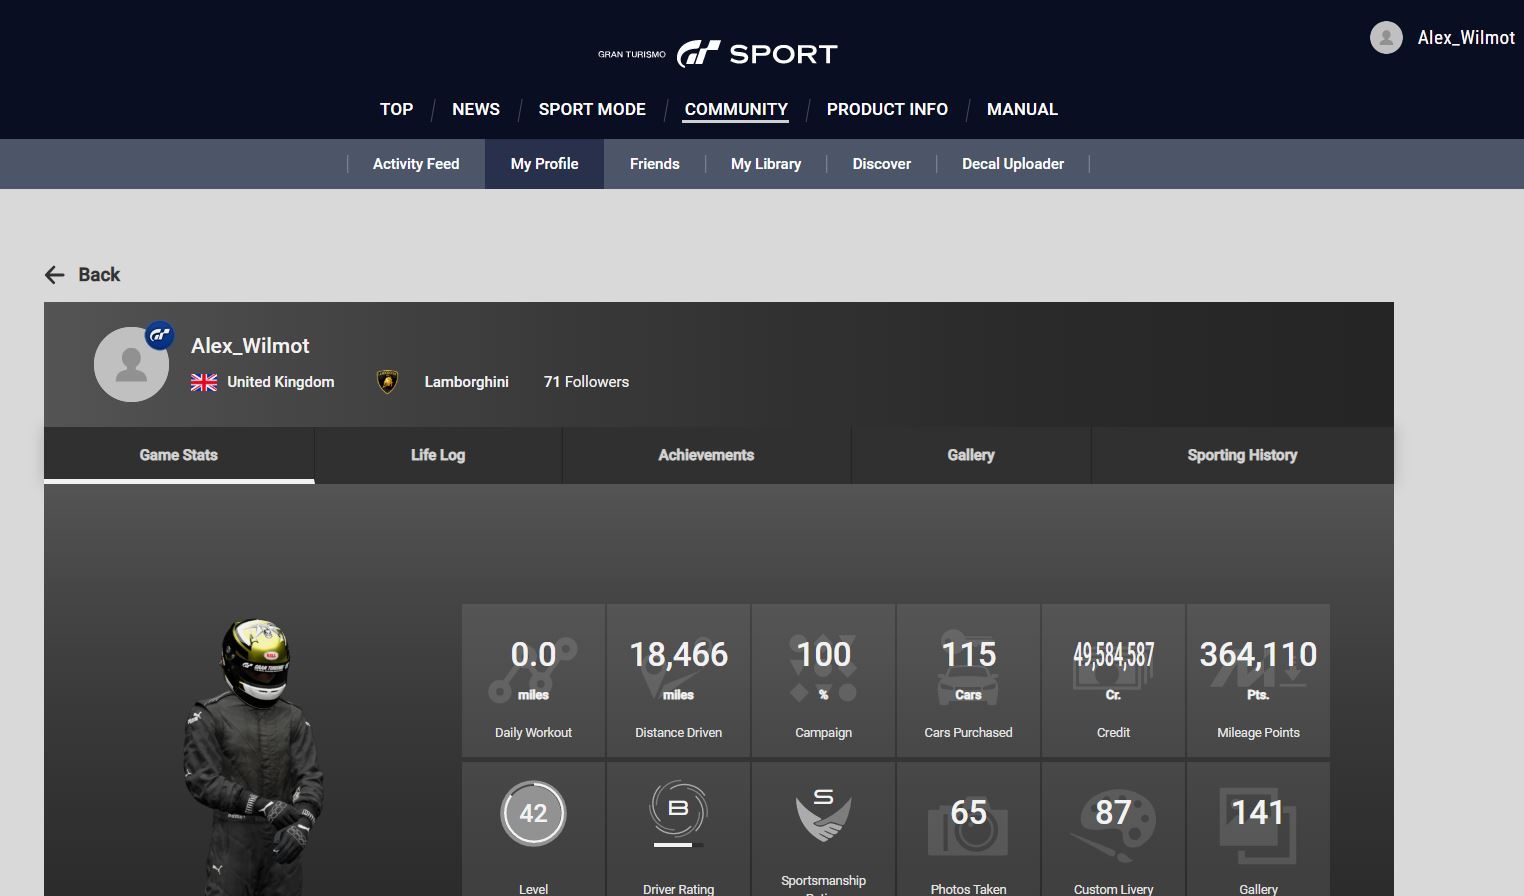Click the Lamborghini manufacturer emblem
This screenshot has height=896, width=1524.
pos(387,382)
